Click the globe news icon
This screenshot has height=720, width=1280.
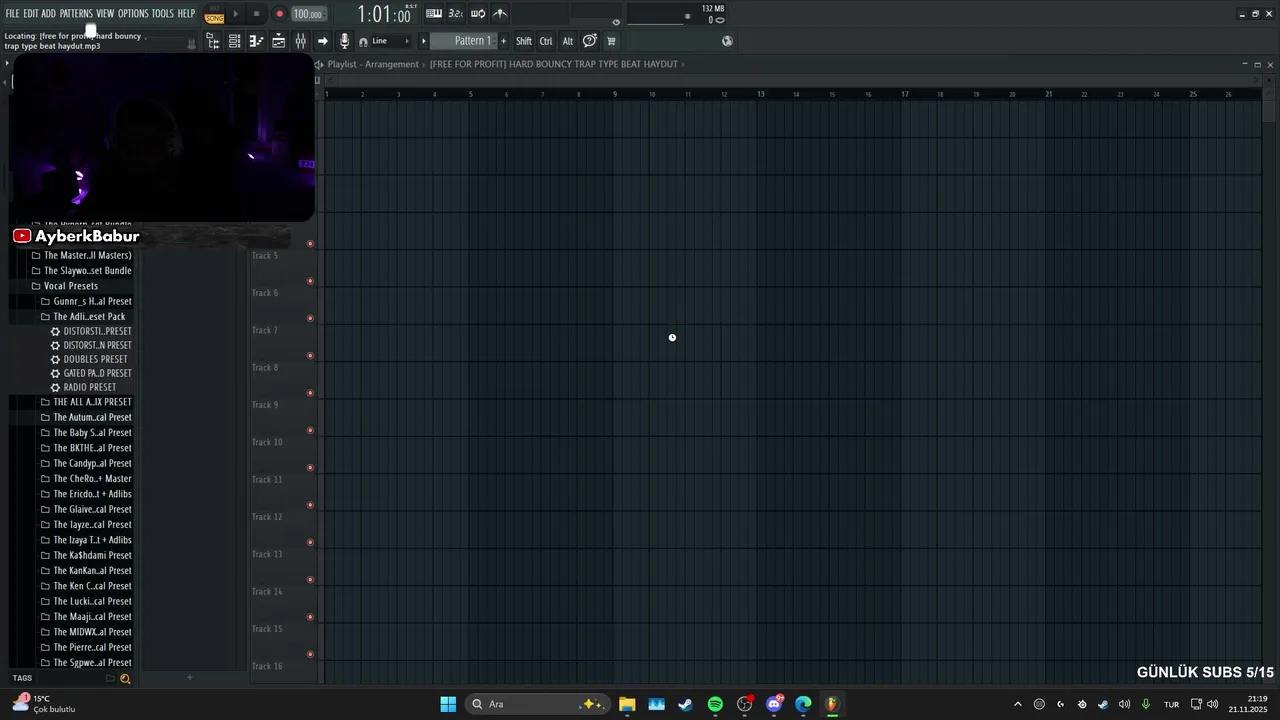tap(727, 41)
